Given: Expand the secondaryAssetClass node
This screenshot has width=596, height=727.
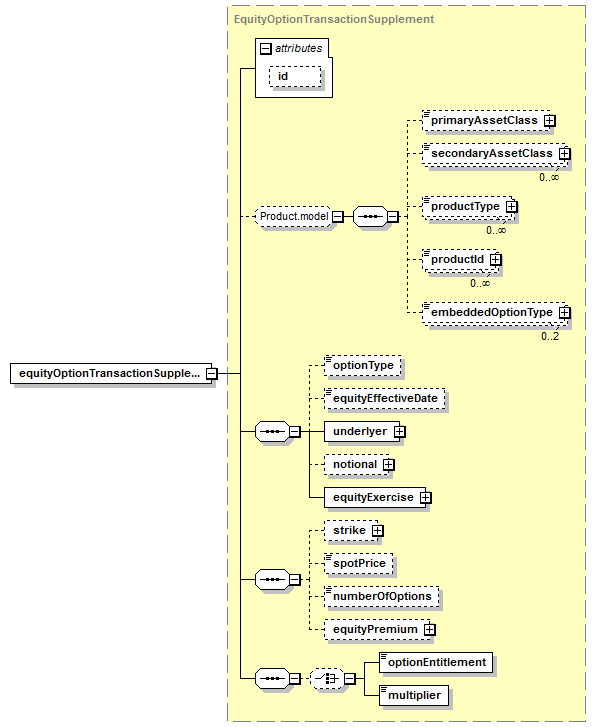Looking at the screenshot, I should 564,153.
